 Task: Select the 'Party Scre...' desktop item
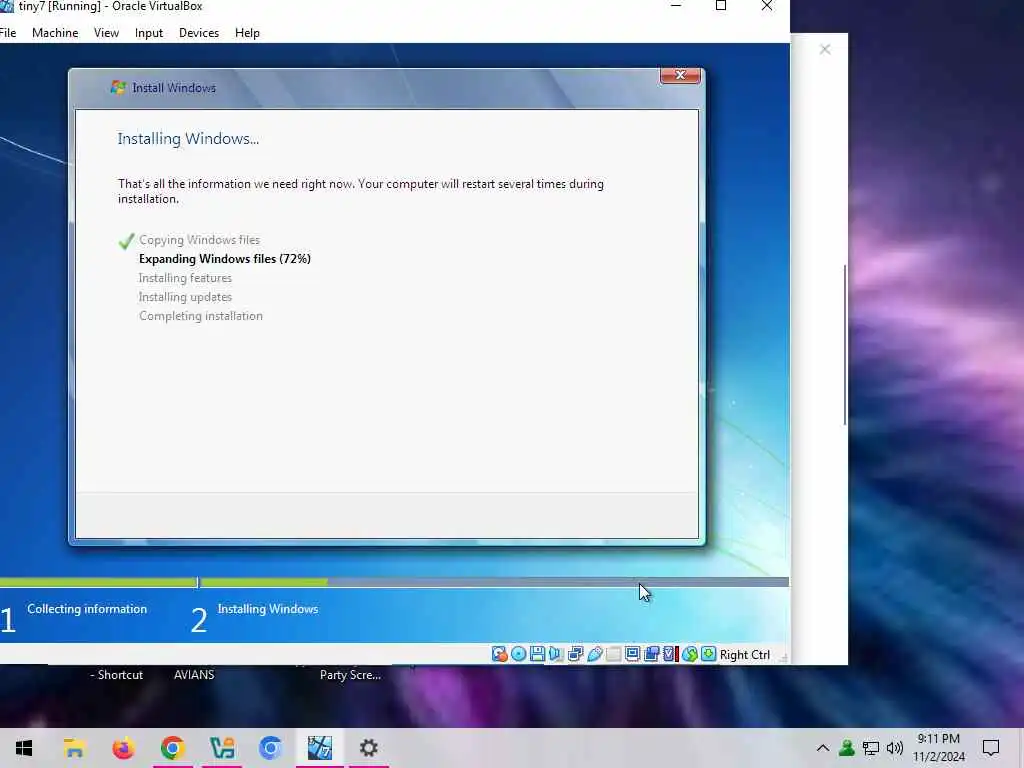click(x=350, y=675)
